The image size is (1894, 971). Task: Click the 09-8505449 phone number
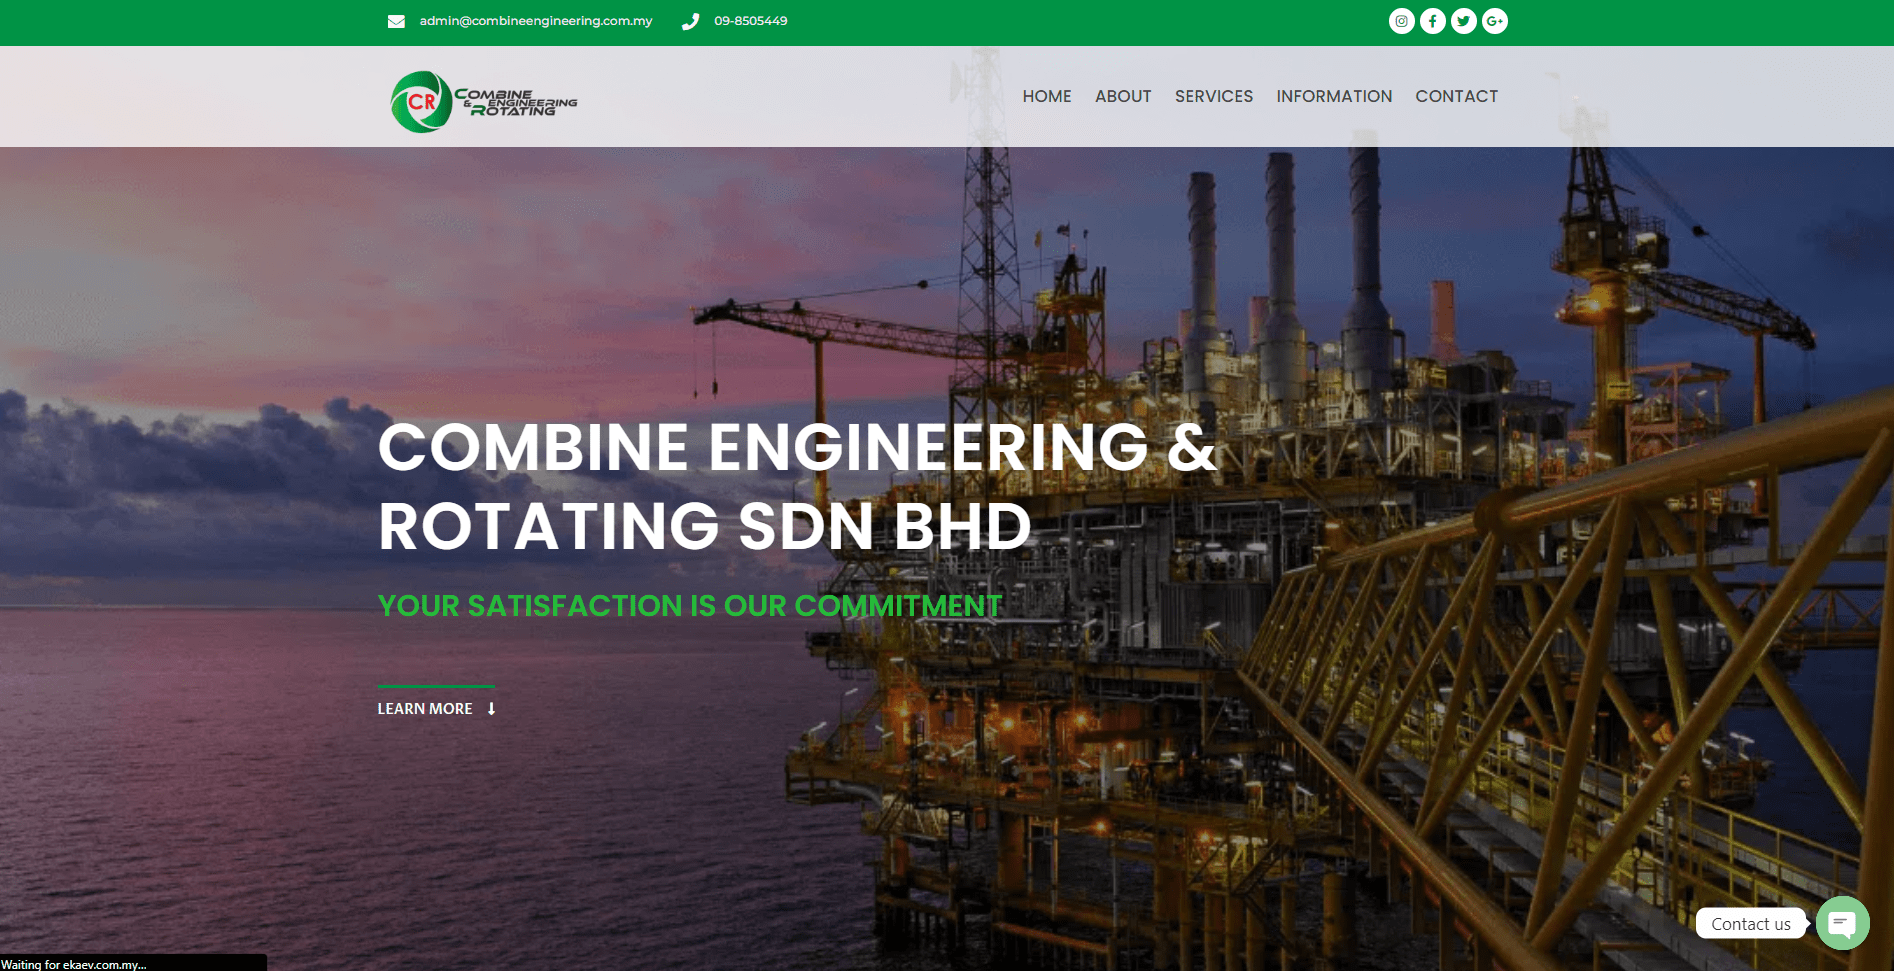(751, 21)
